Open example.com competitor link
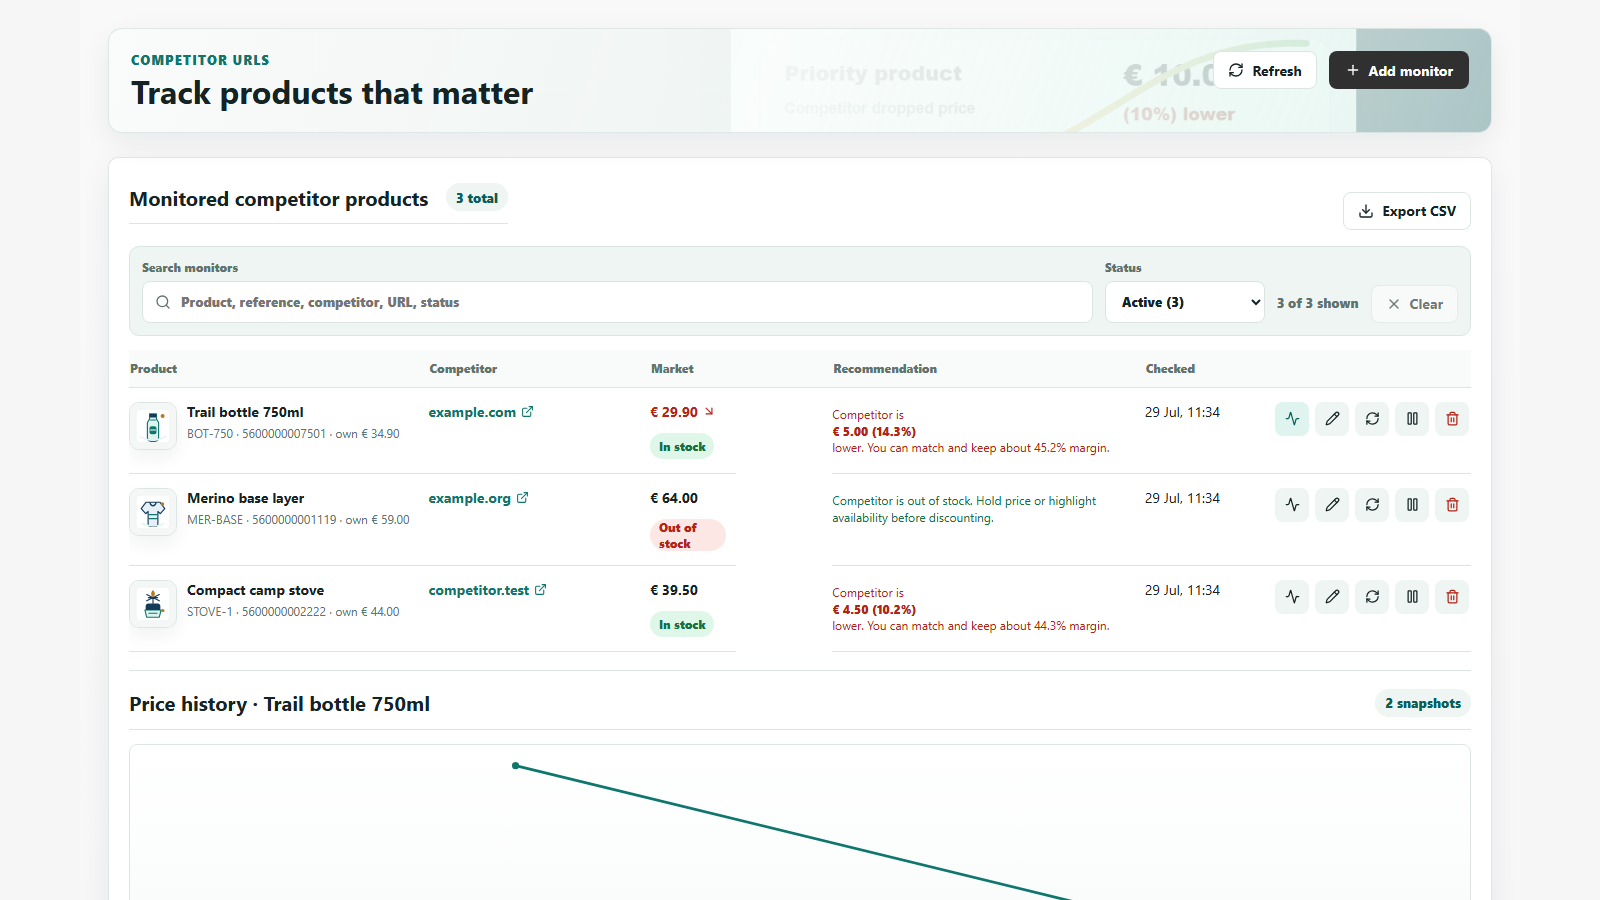This screenshot has width=1600, height=900. pos(481,412)
